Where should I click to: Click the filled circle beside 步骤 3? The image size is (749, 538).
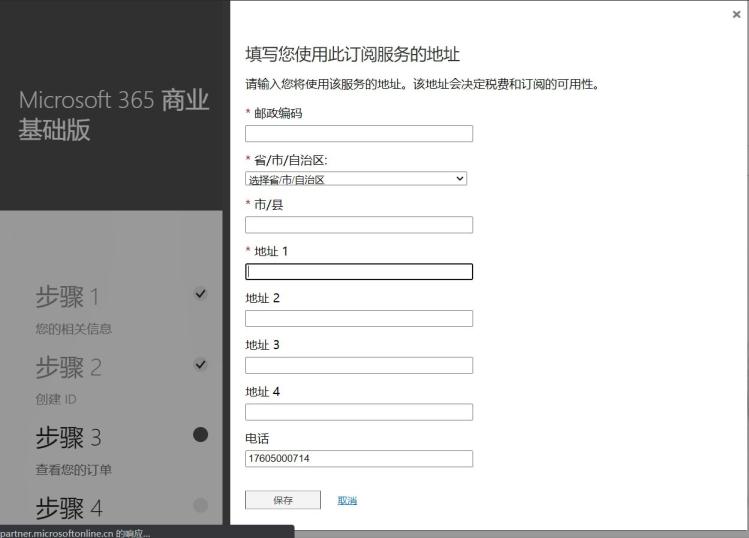pyautogui.click(x=201, y=434)
